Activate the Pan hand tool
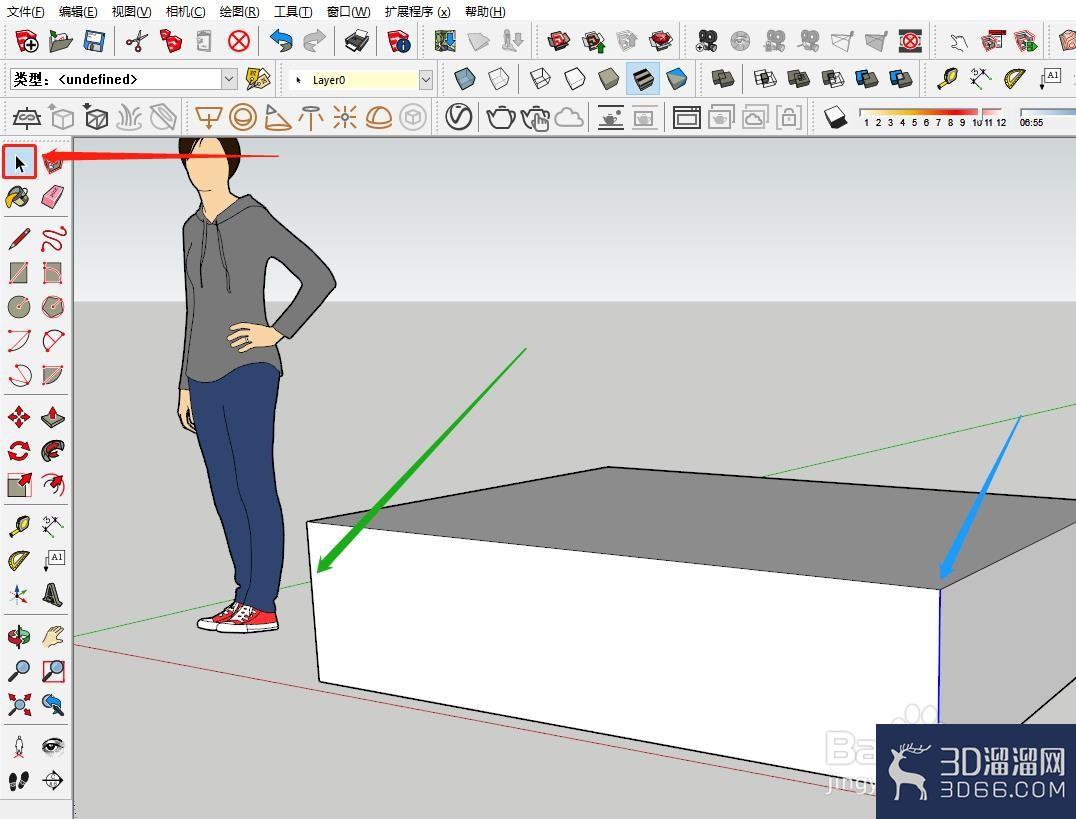The width and height of the screenshot is (1076, 819). [x=53, y=636]
